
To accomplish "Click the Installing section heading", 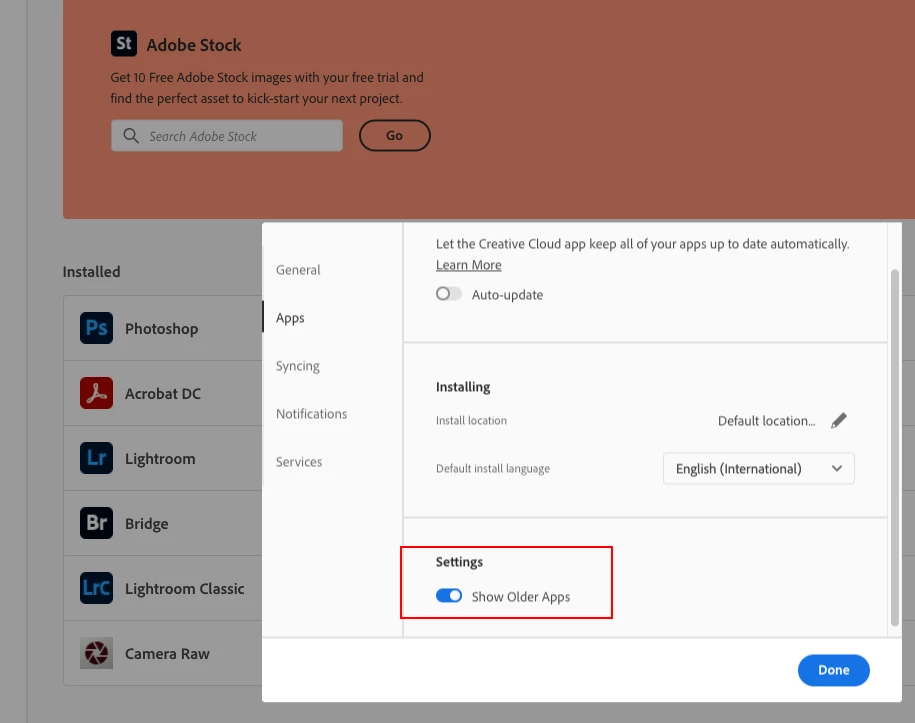I will pyautogui.click(x=463, y=387).
